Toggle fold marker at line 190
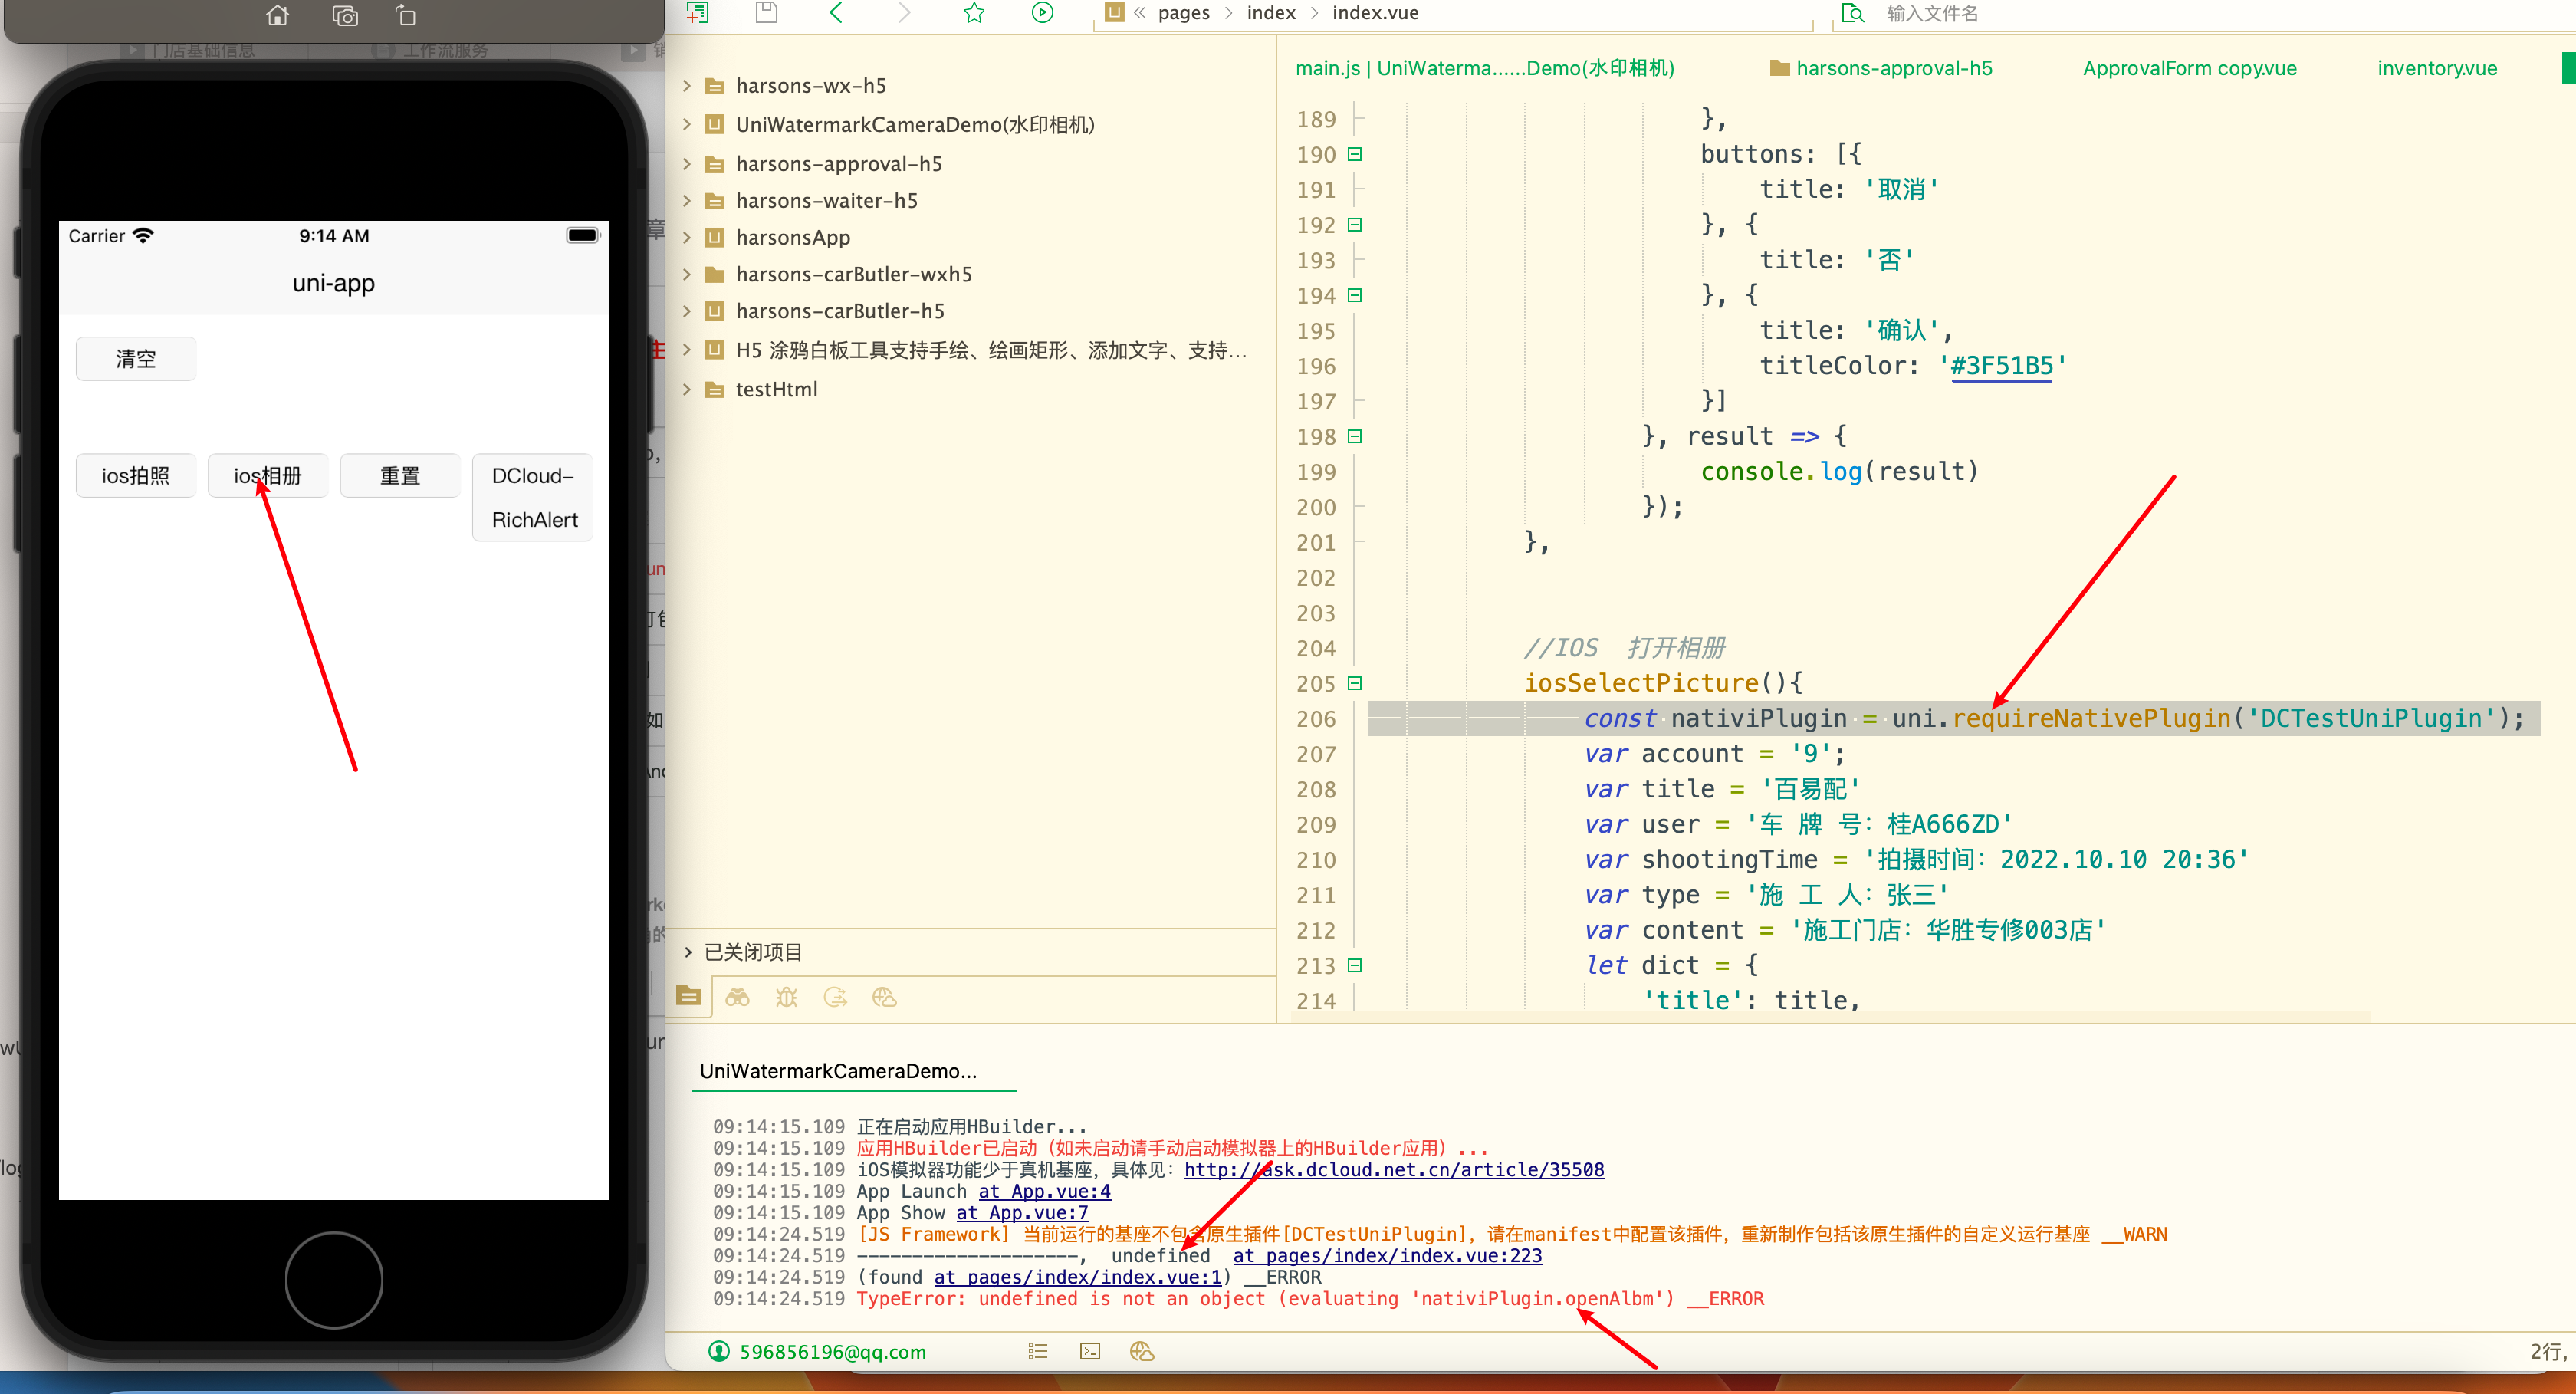 [x=1355, y=155]
